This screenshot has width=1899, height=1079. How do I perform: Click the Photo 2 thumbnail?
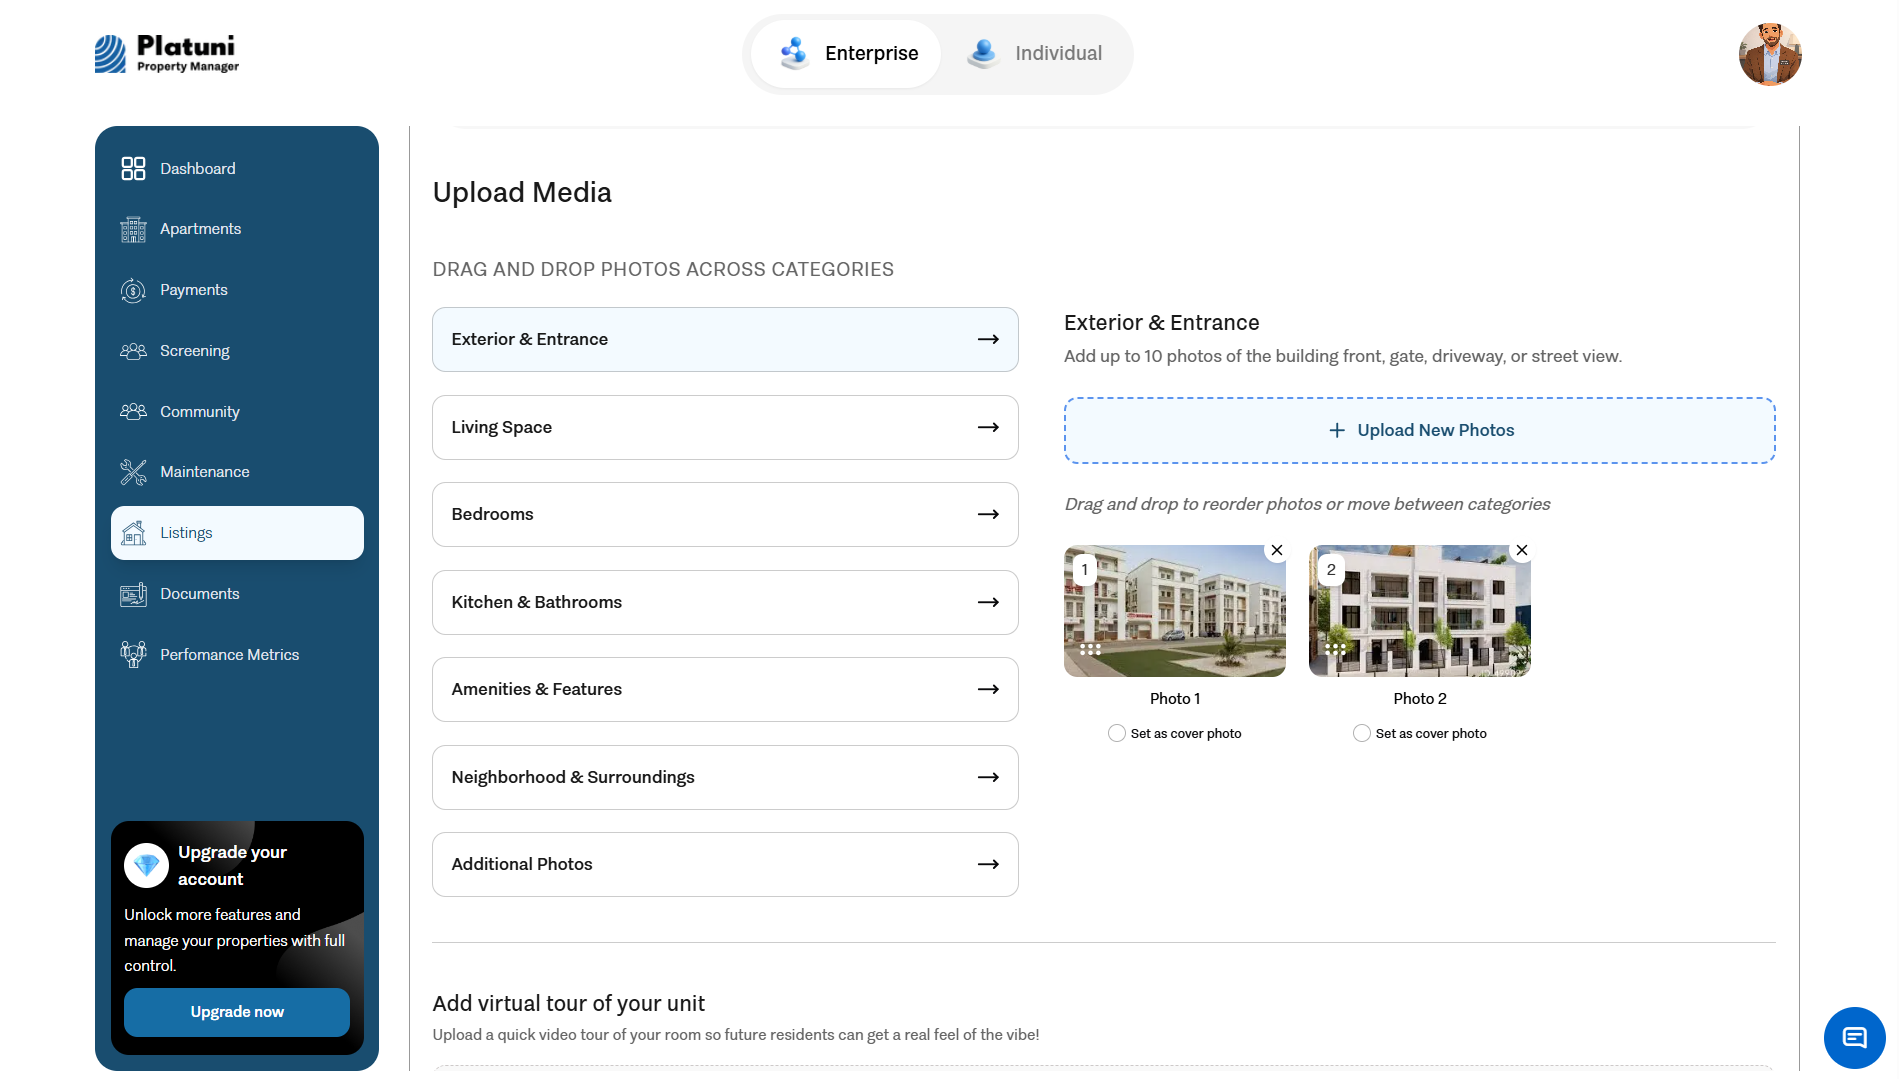(x=1420, y=611)
